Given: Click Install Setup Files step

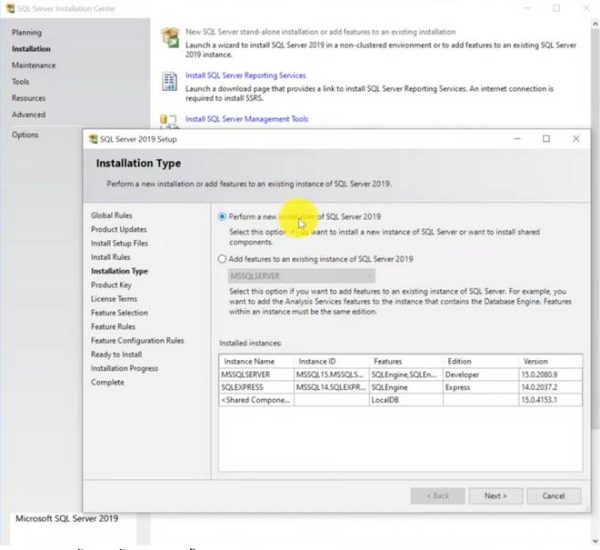Looking at the screenshot, I should click(119, 243).
